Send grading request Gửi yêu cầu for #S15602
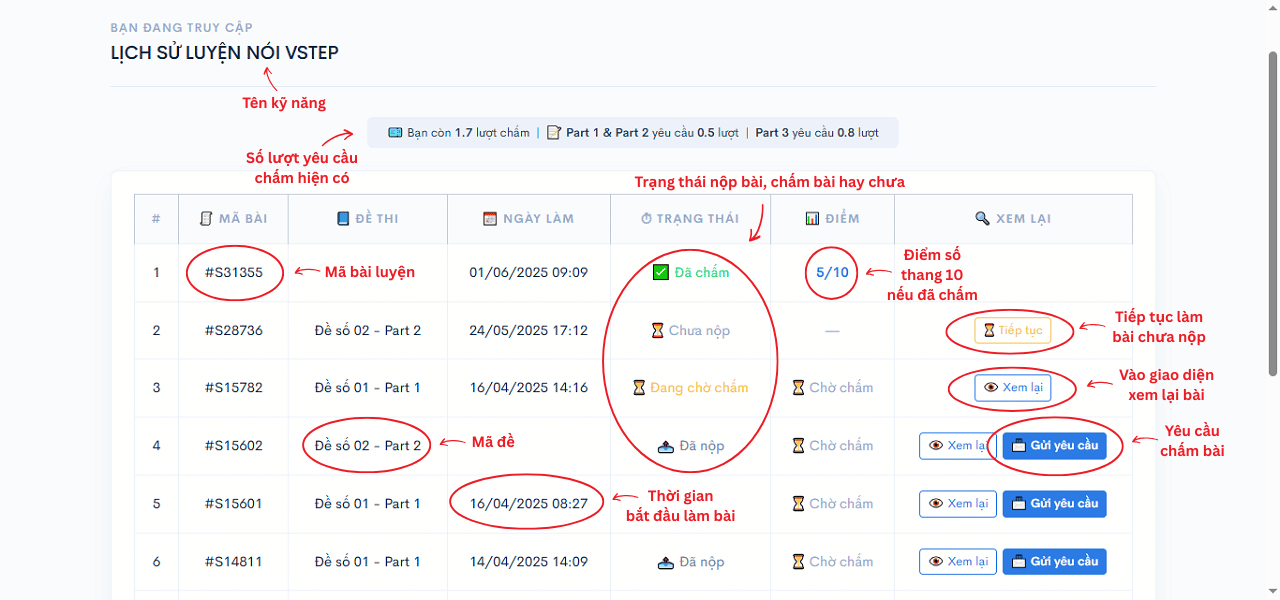 pyautogui.click(x=1054, y=445)
